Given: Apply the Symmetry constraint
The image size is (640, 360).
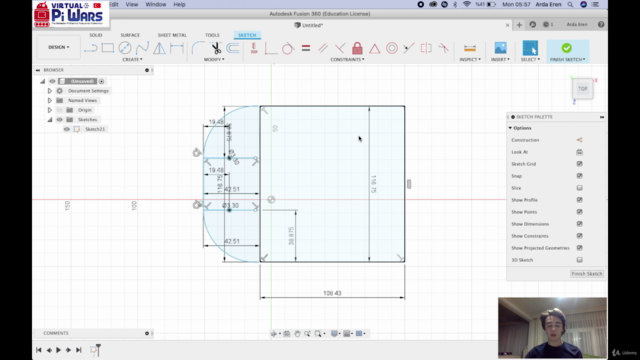Looking at the screenshot, I should (x=426, y=48).
